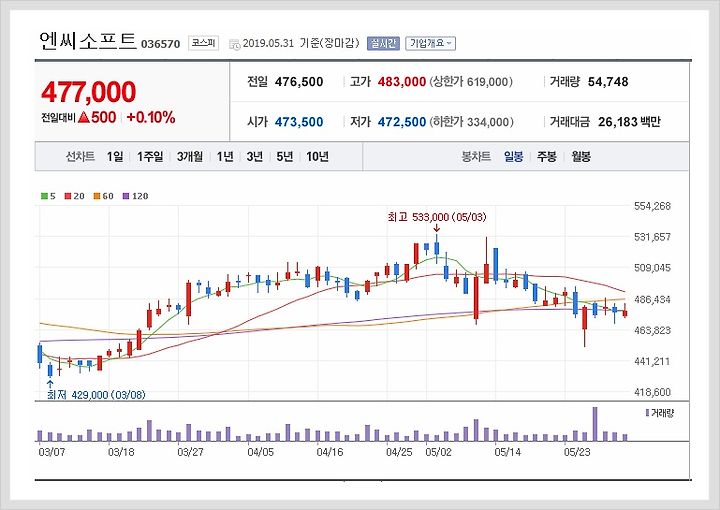This screenshot has height=510, width=720.
Task: Click the 엔씨소프트 stock name heading
Action: [88, 41]
